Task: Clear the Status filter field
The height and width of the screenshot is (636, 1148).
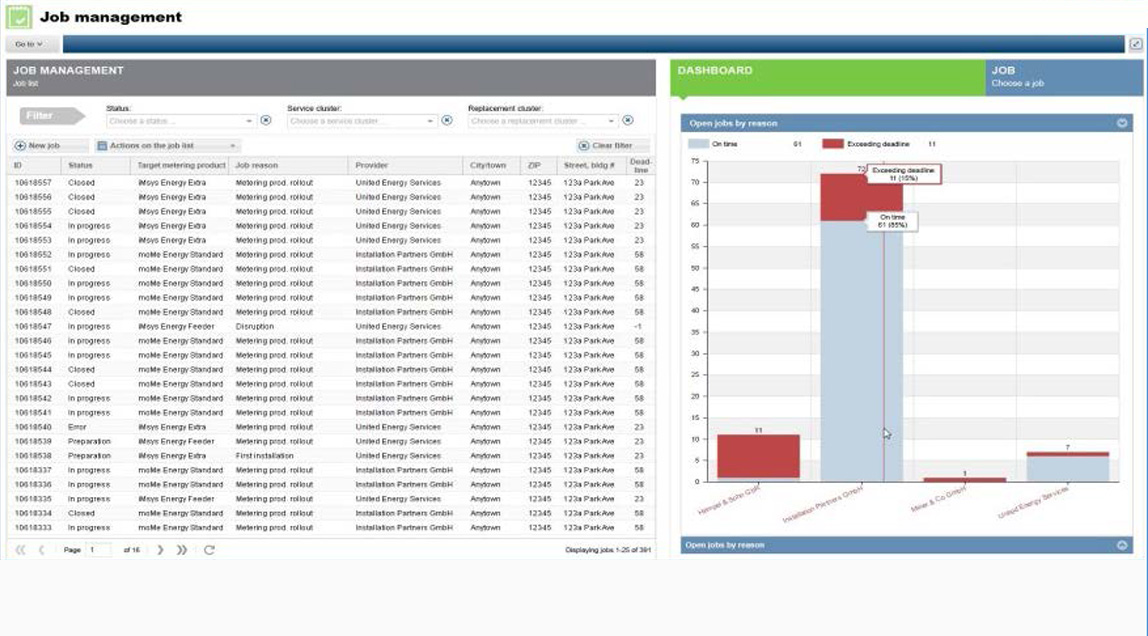Action: click(264, 119)
